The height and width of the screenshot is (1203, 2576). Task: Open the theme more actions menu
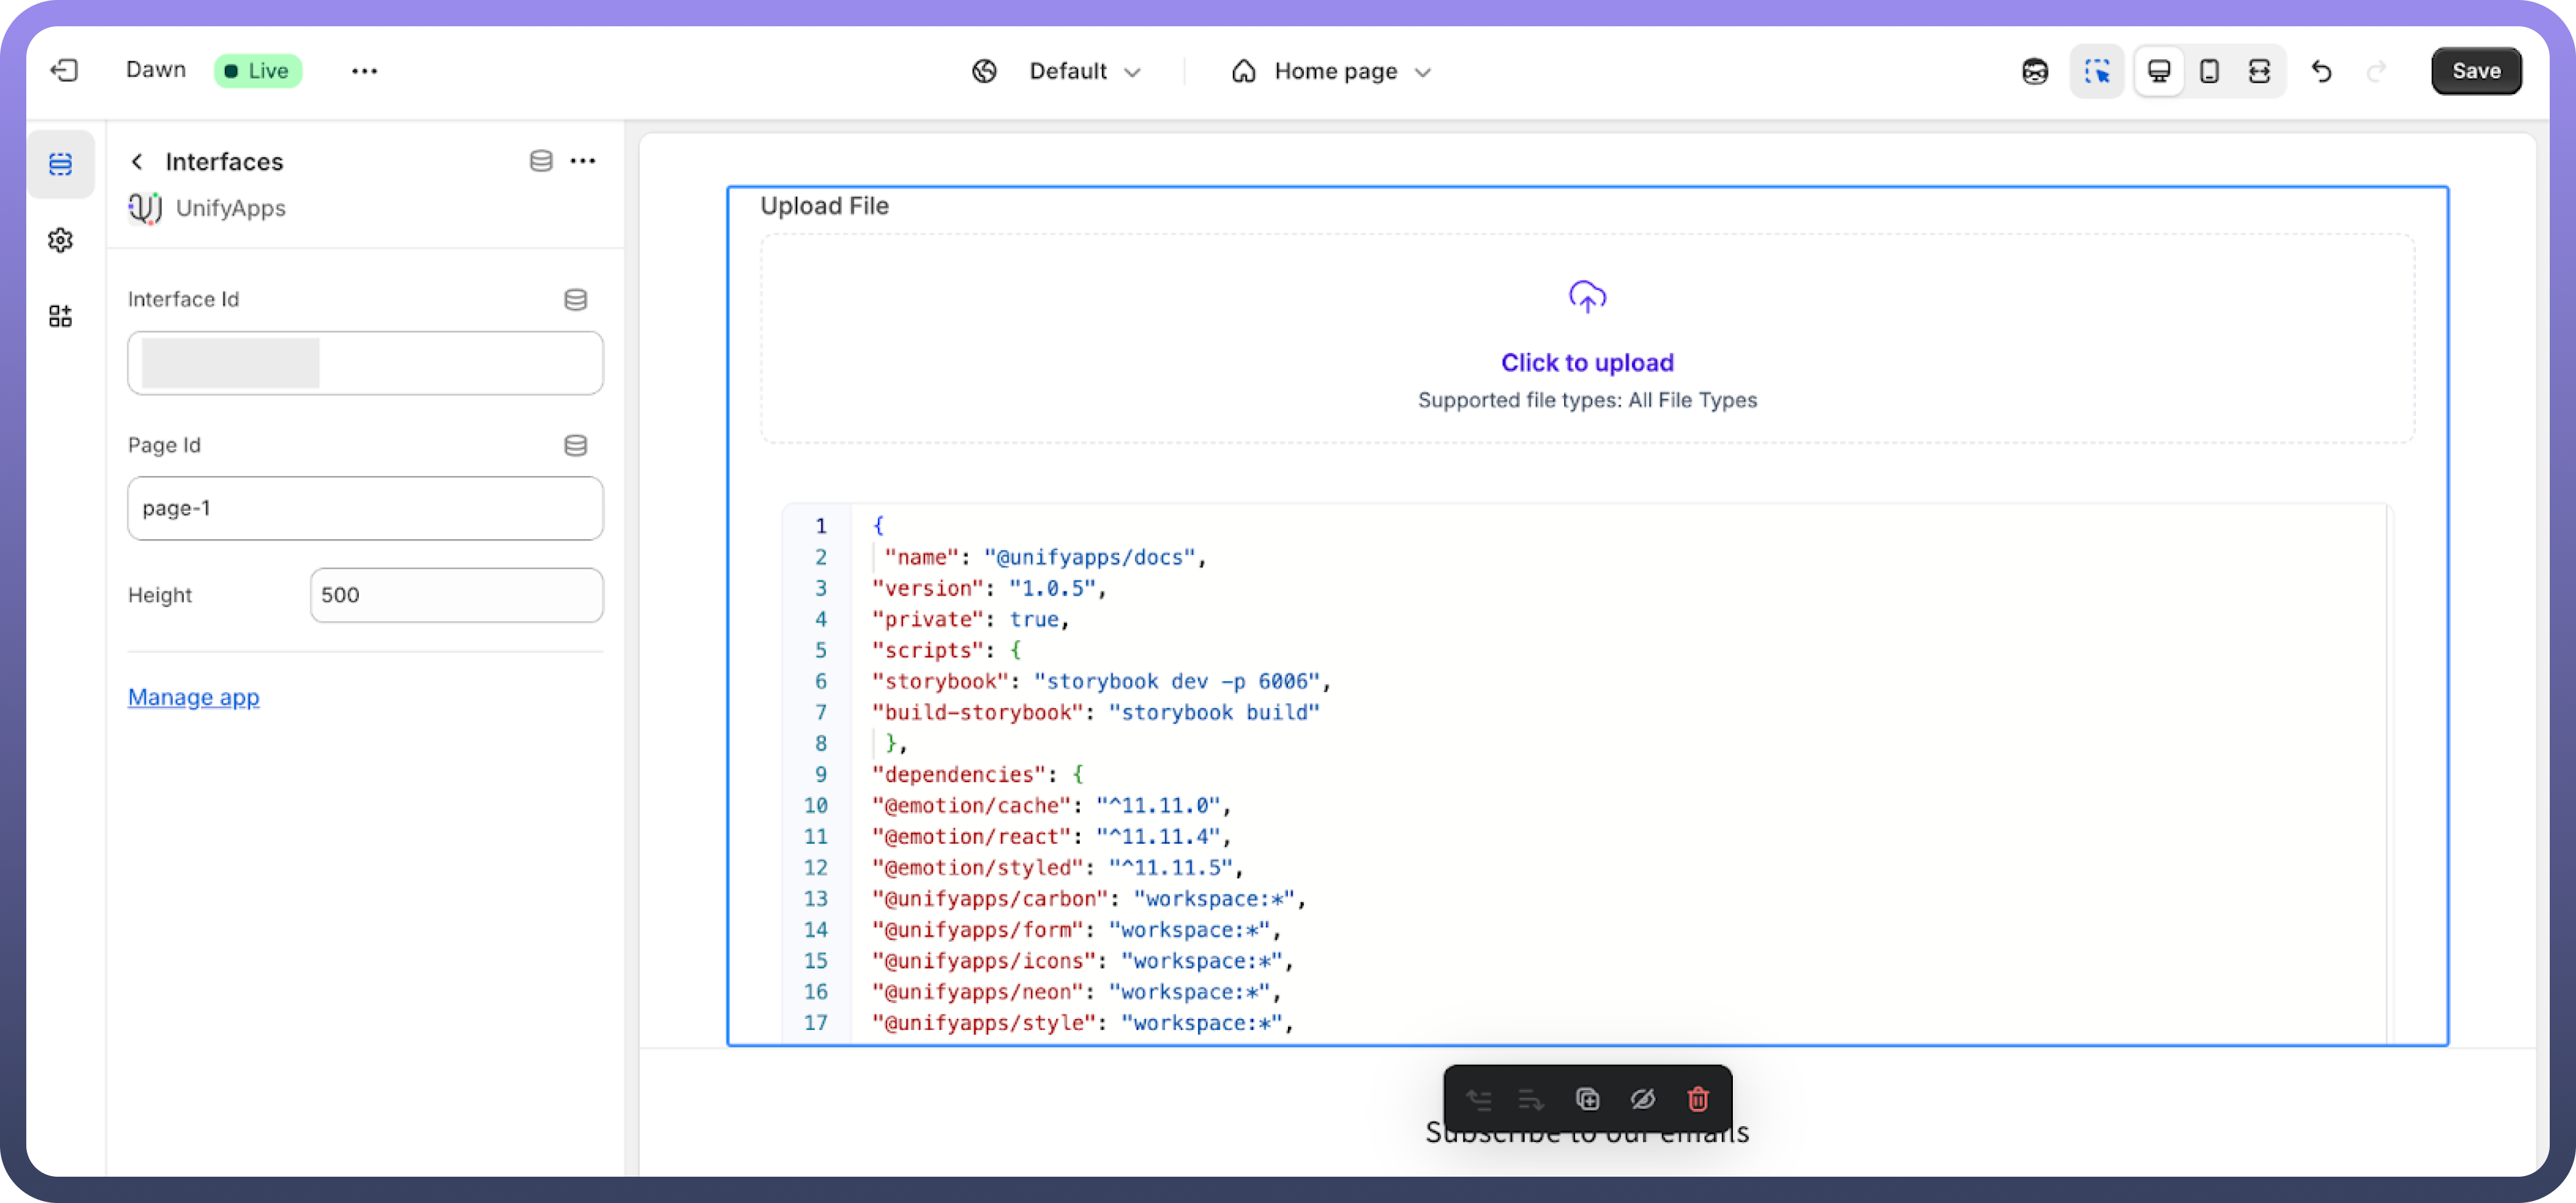tap(364, 71)
